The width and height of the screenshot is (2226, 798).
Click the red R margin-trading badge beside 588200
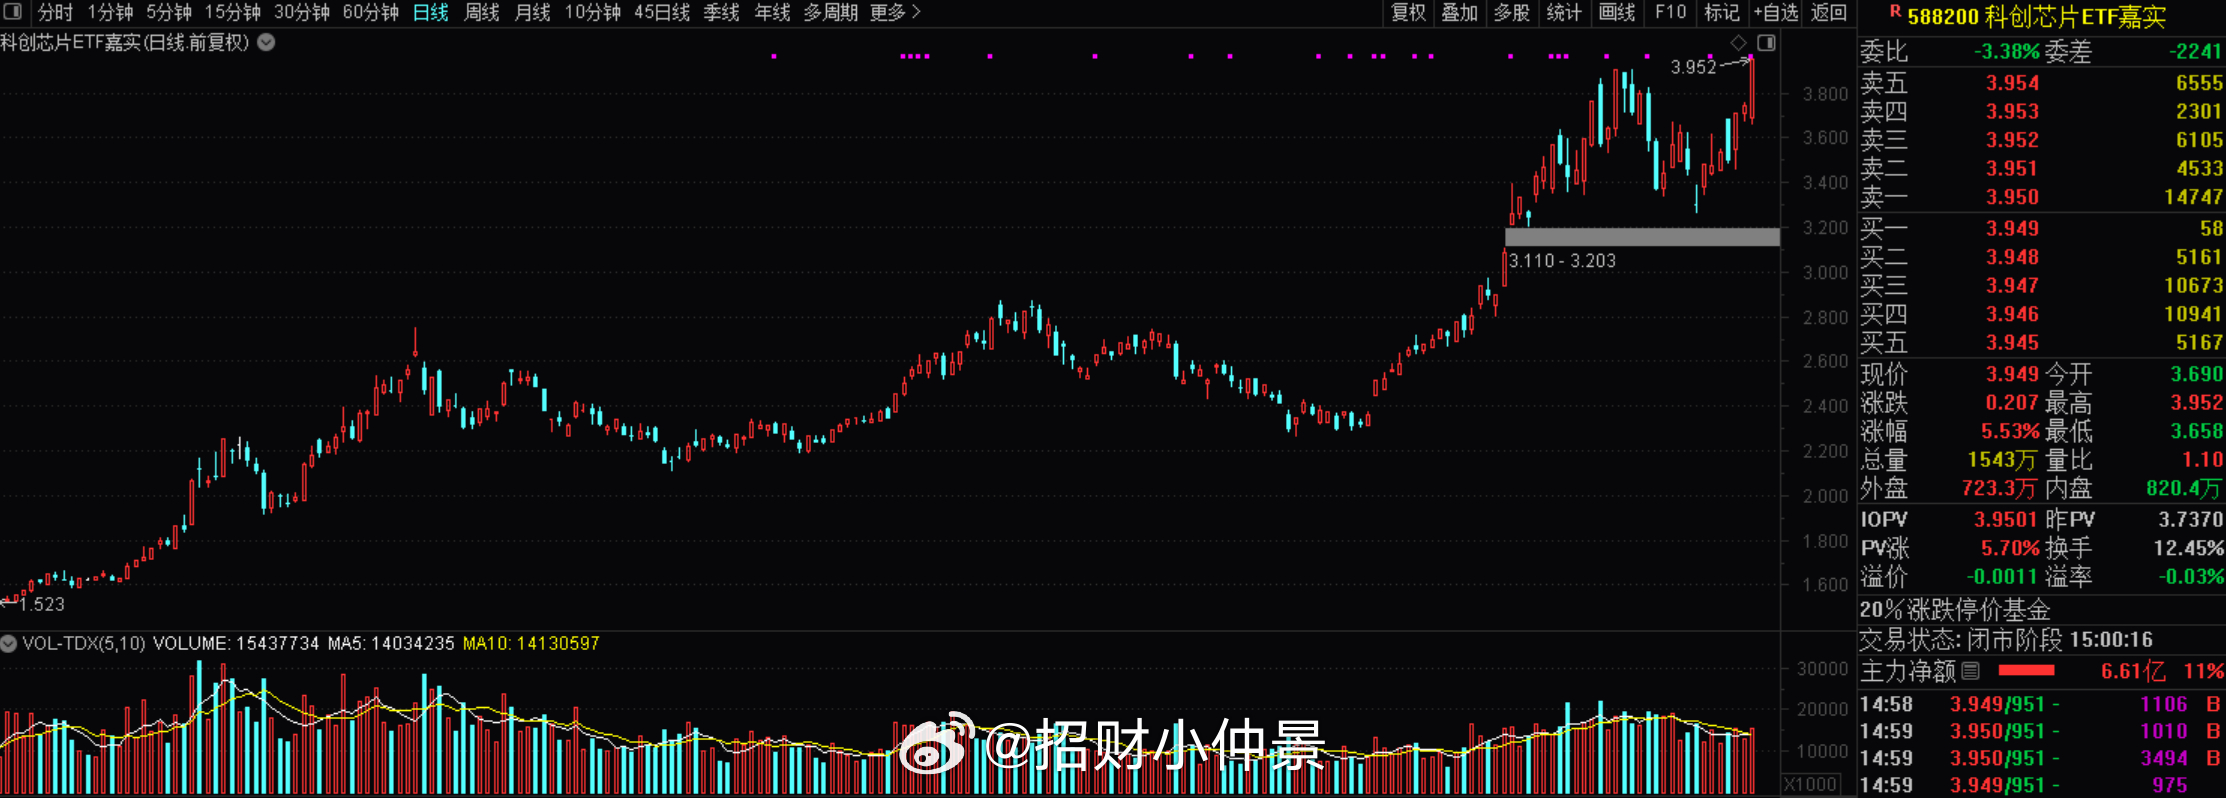(x=1895, y=12)
